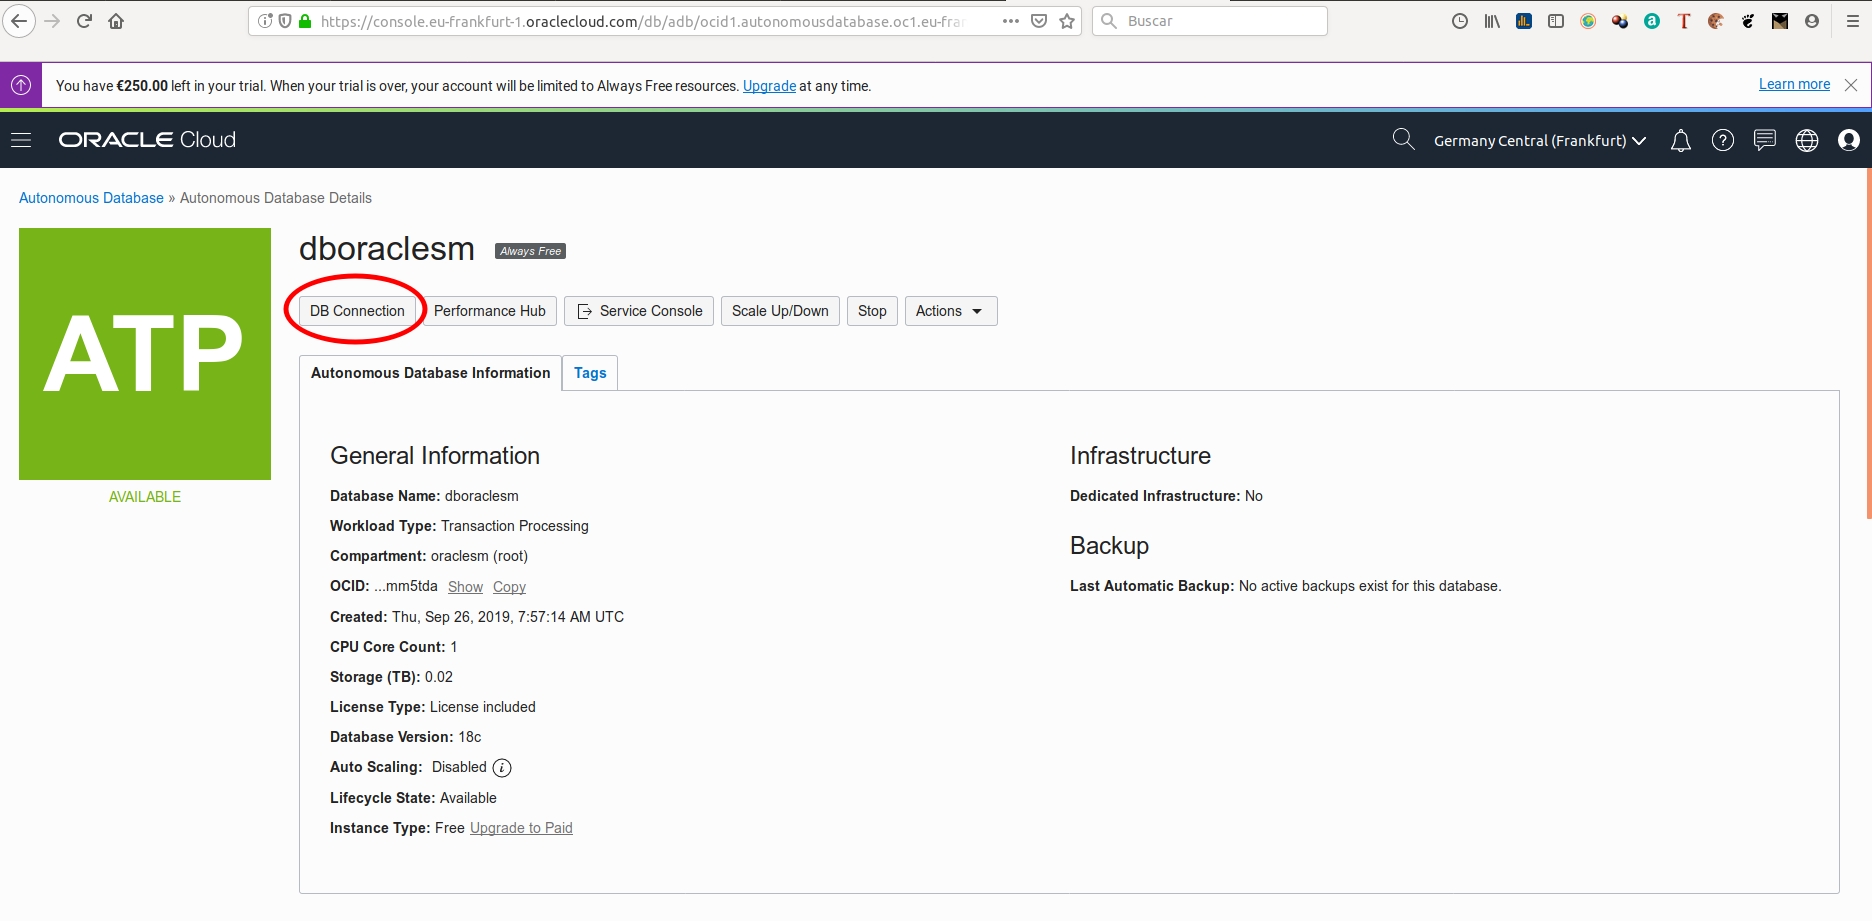
Task: Click the DB Connection button
Action: [357, 311]
